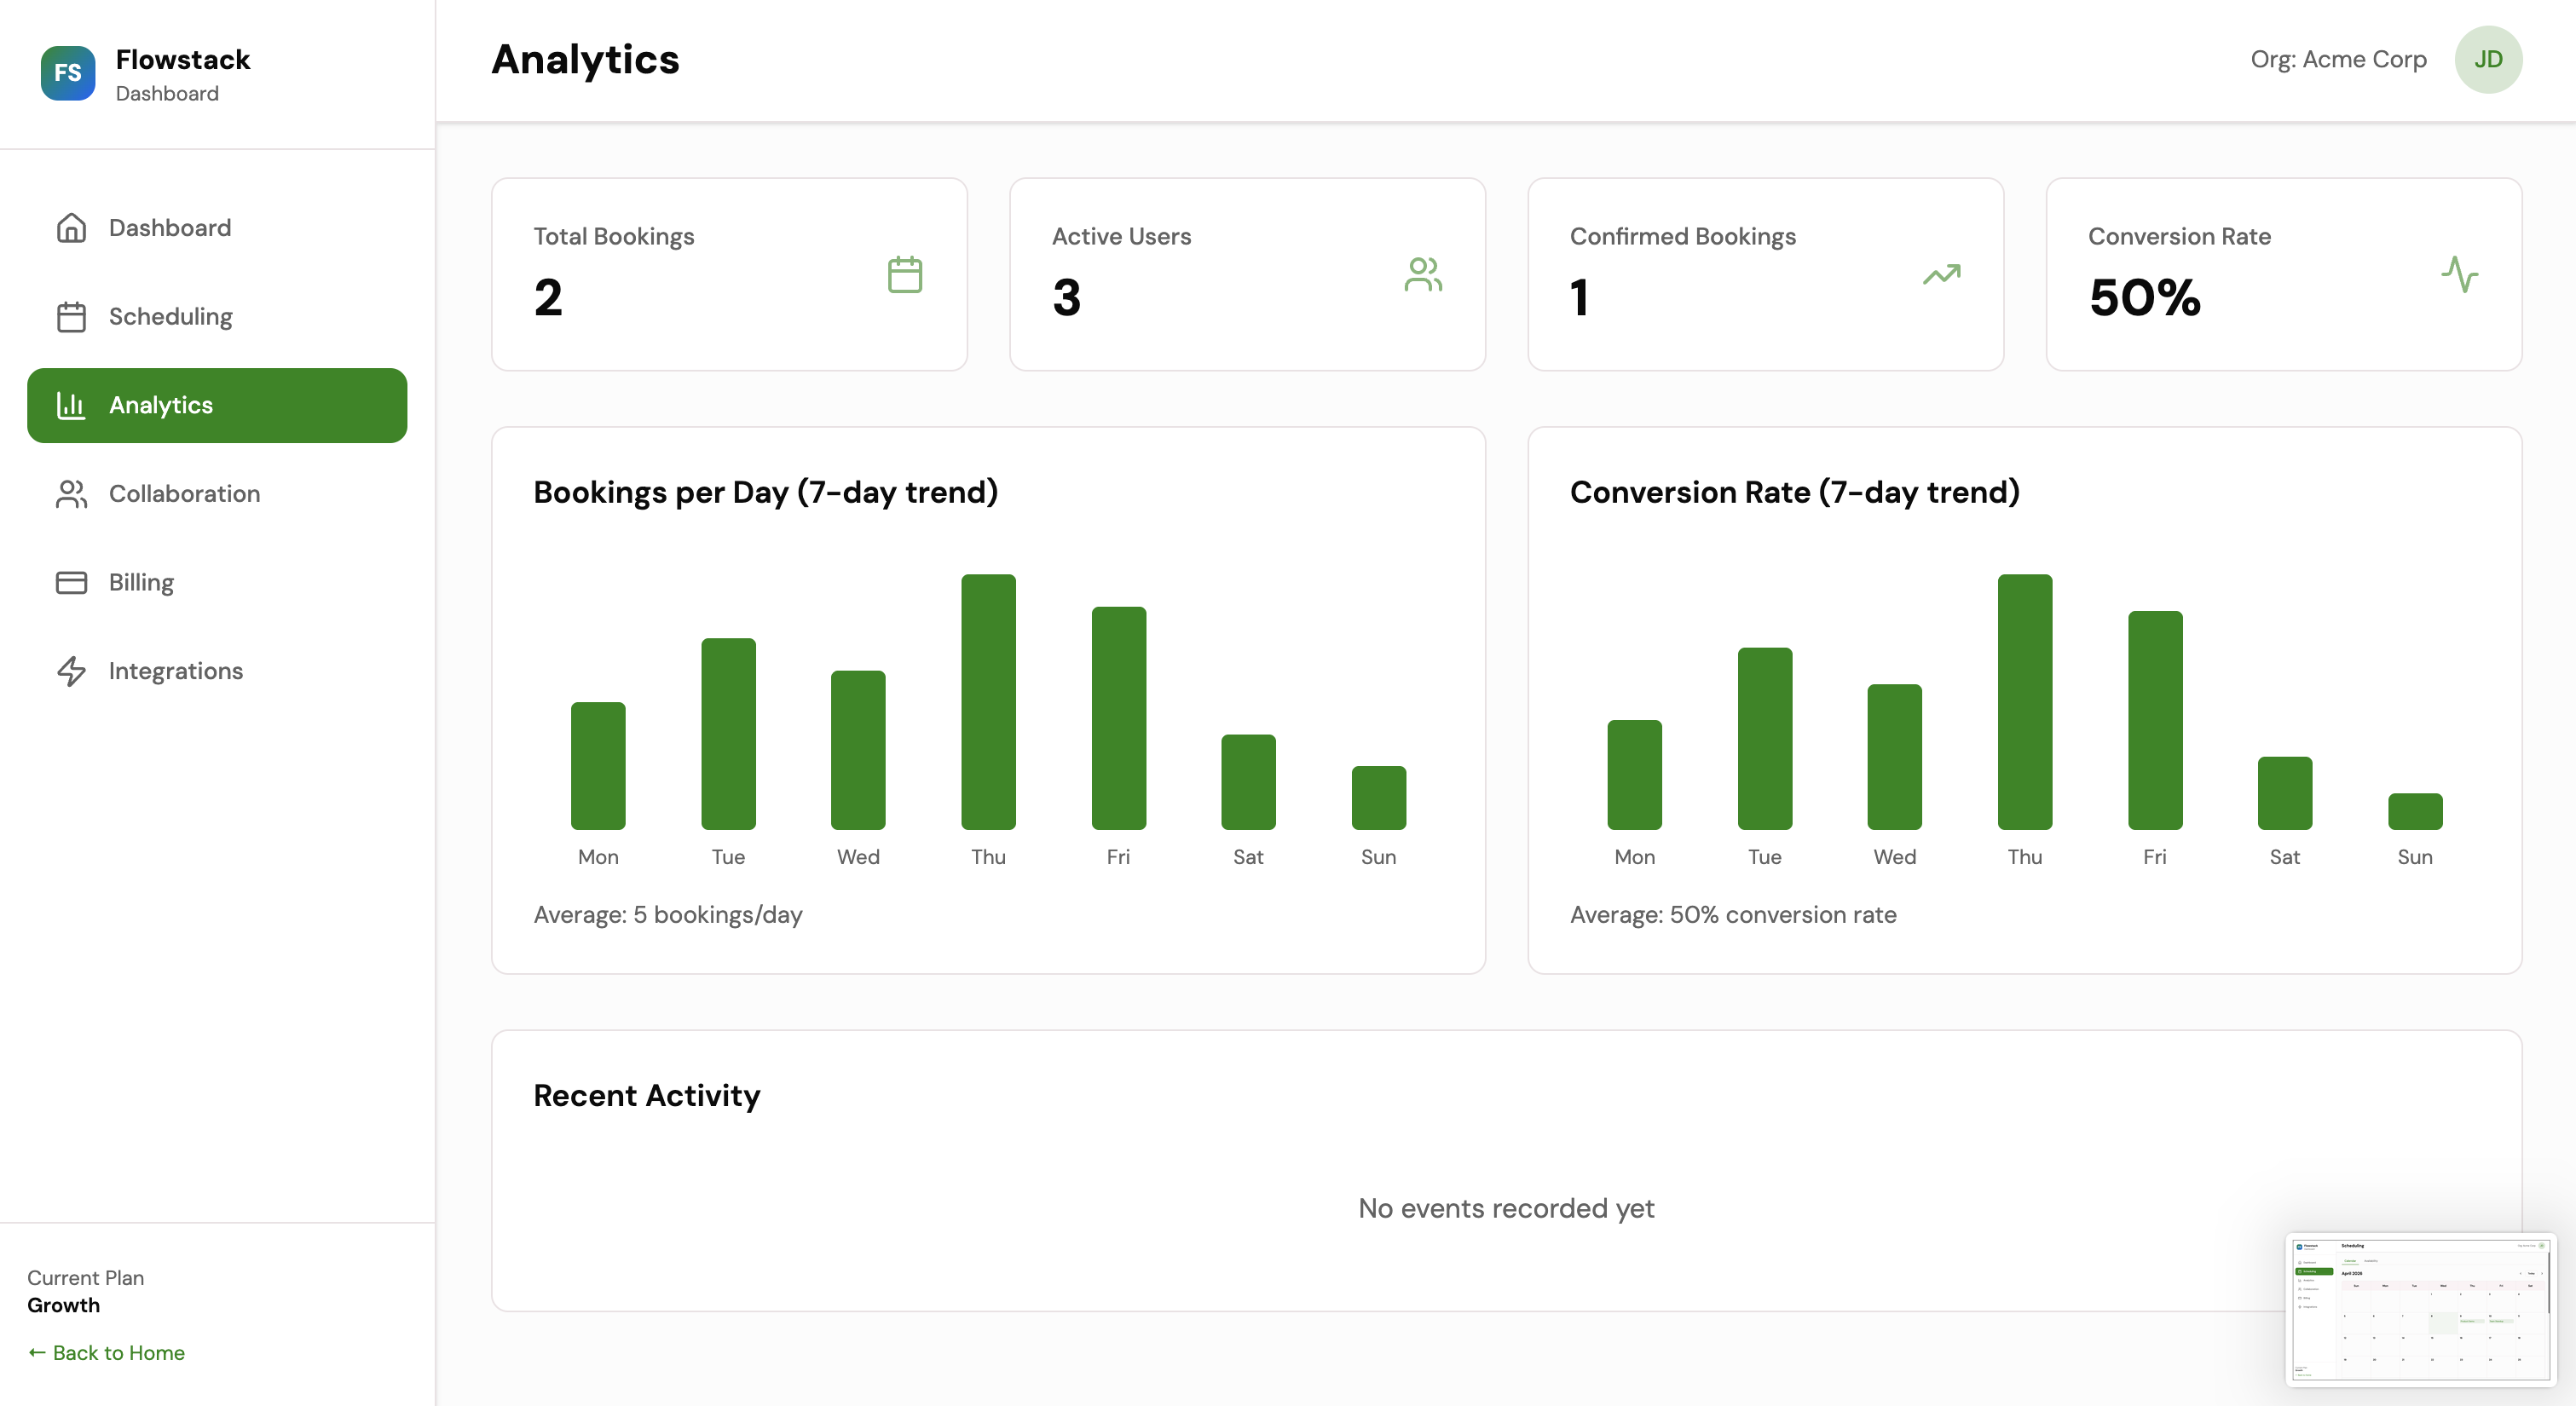The image size is (2576, 1406).
Task: Click 'No events recorded yet' message
Action: coord(1506,1208)
